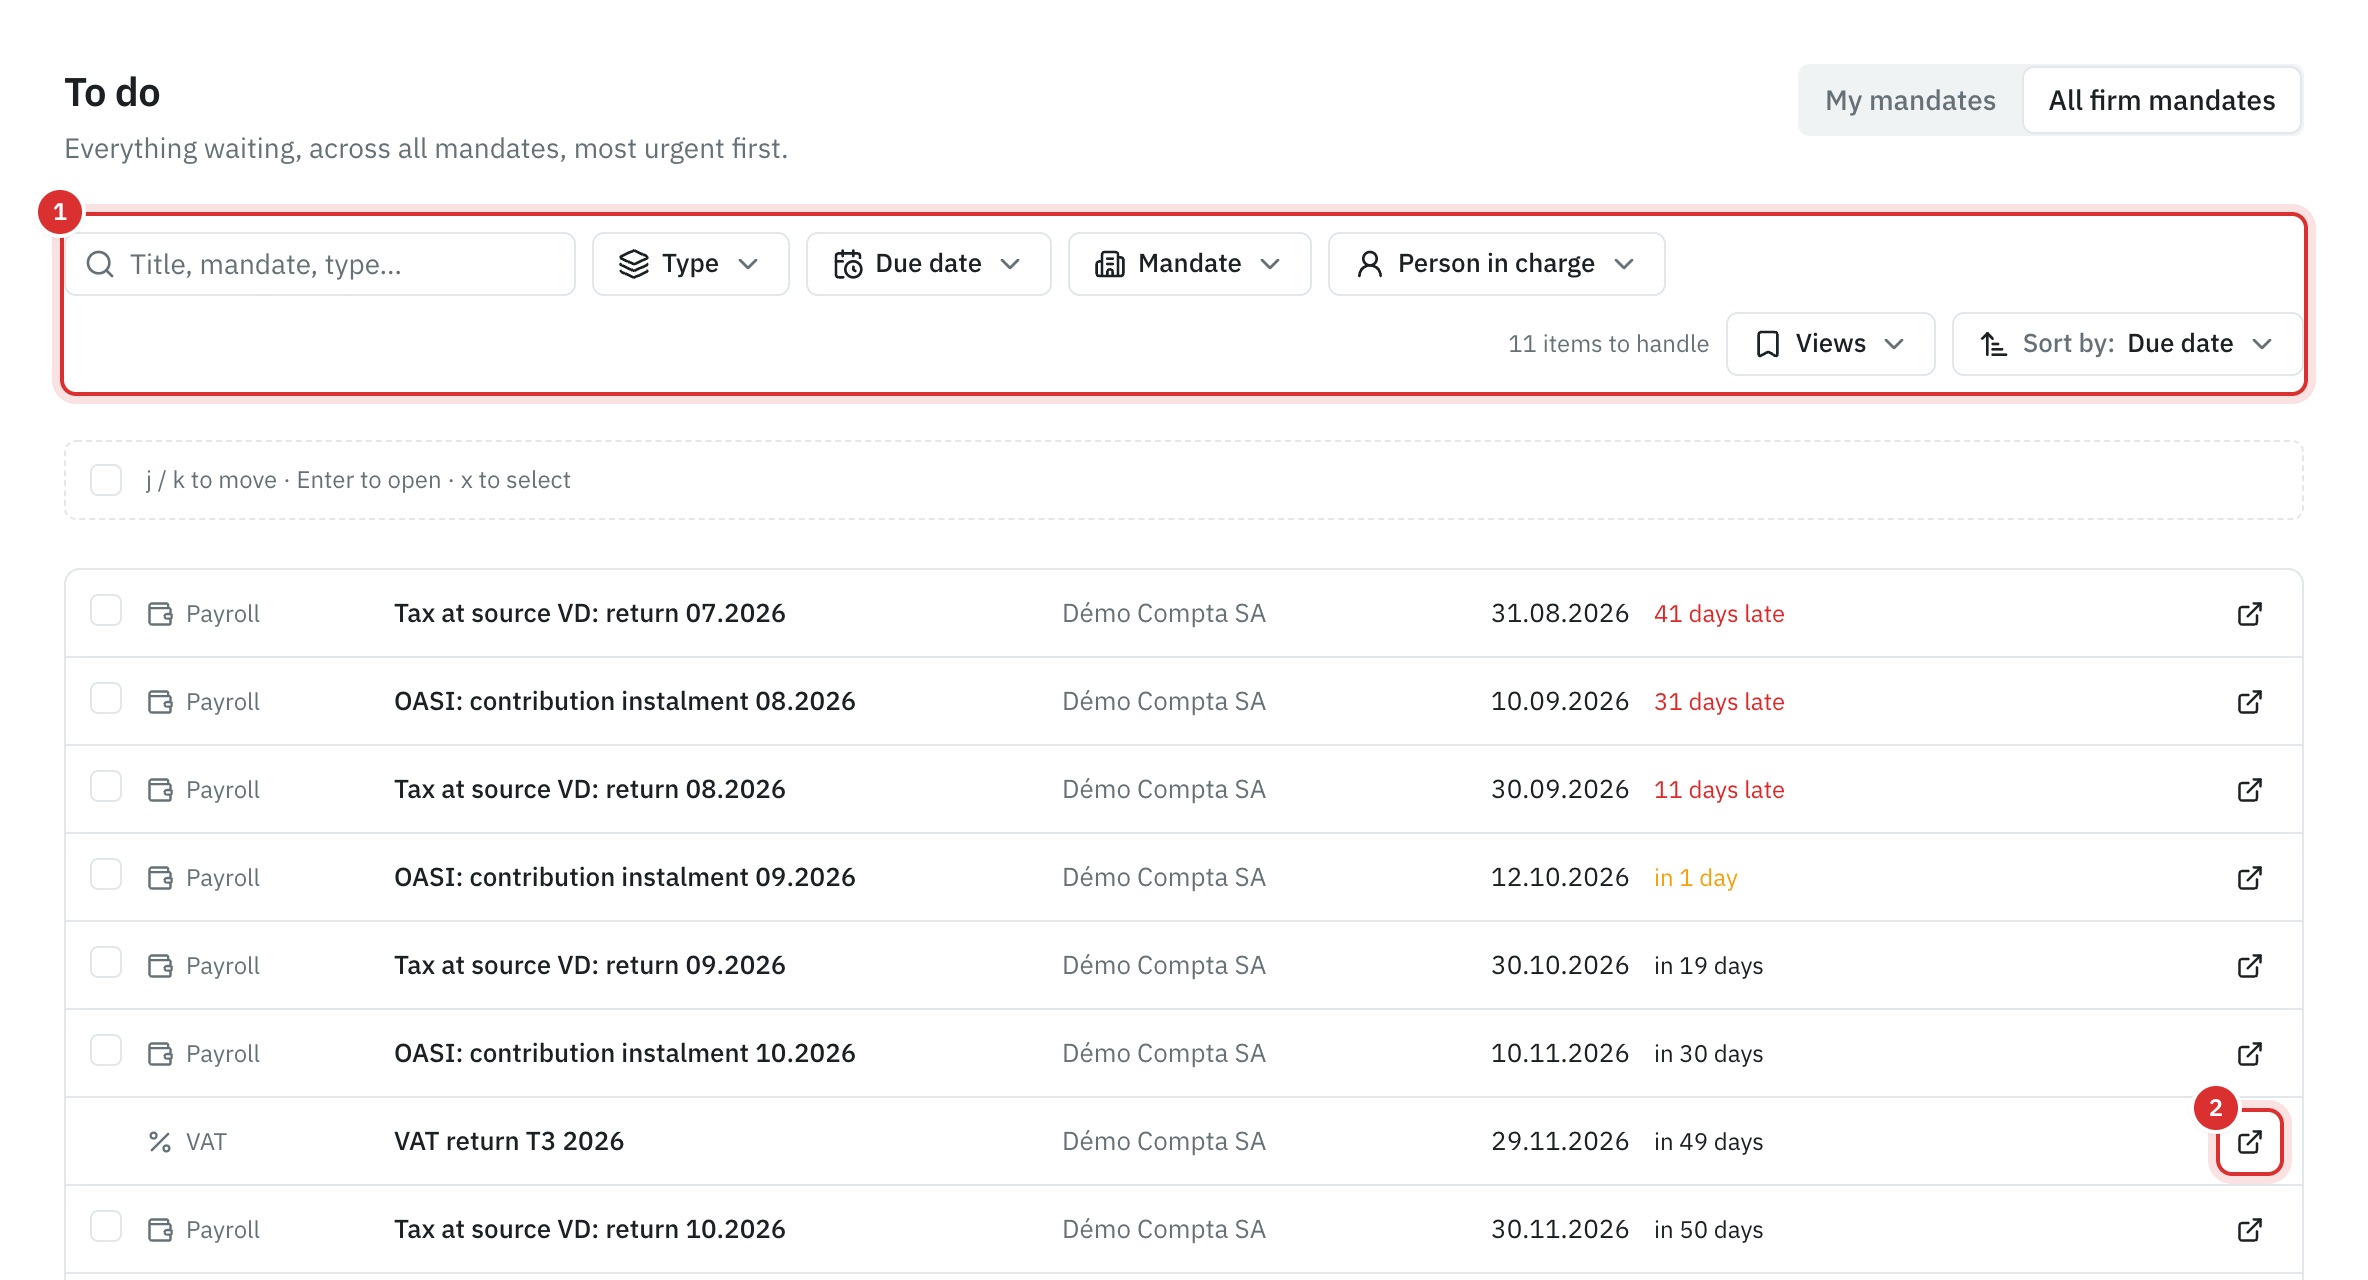This screenshot has height=1280, width=2368.
Task: Click the Payroll wallet icon in the 'in 19 days' row
Action: pyautogui.click(x=160, y=966)
